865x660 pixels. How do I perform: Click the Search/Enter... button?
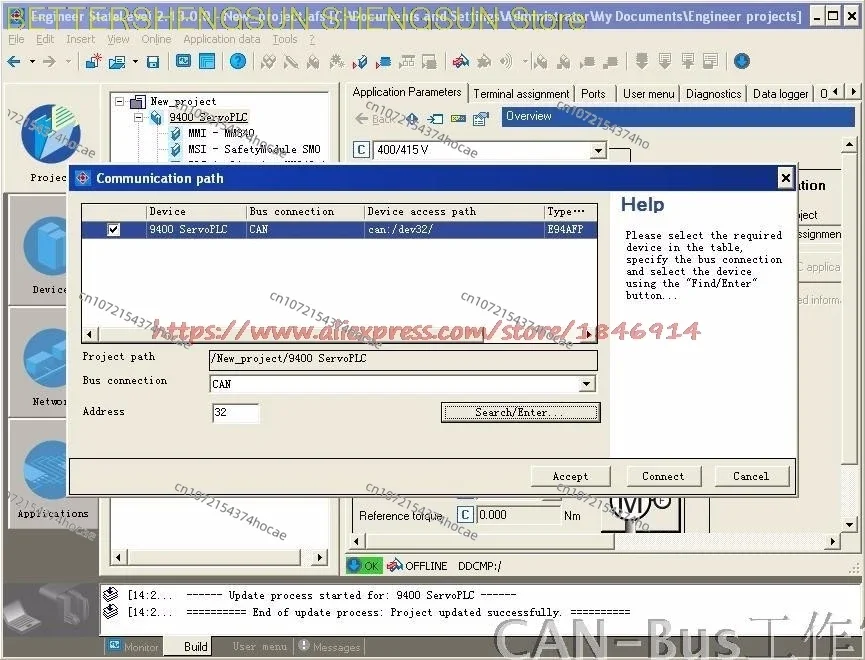pos(520,412)
